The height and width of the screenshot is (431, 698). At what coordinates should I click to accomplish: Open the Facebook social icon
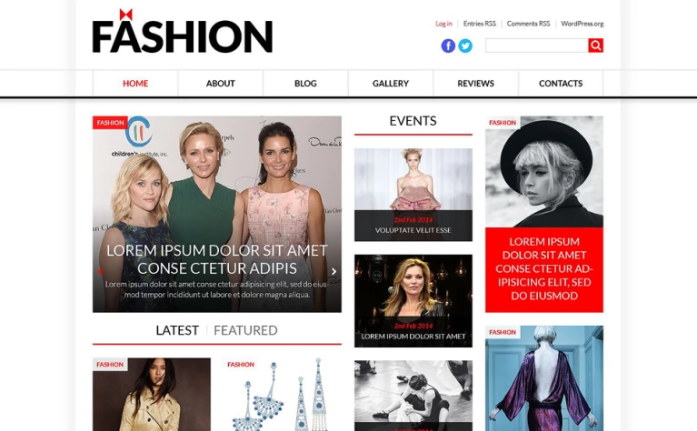(448, 46)
